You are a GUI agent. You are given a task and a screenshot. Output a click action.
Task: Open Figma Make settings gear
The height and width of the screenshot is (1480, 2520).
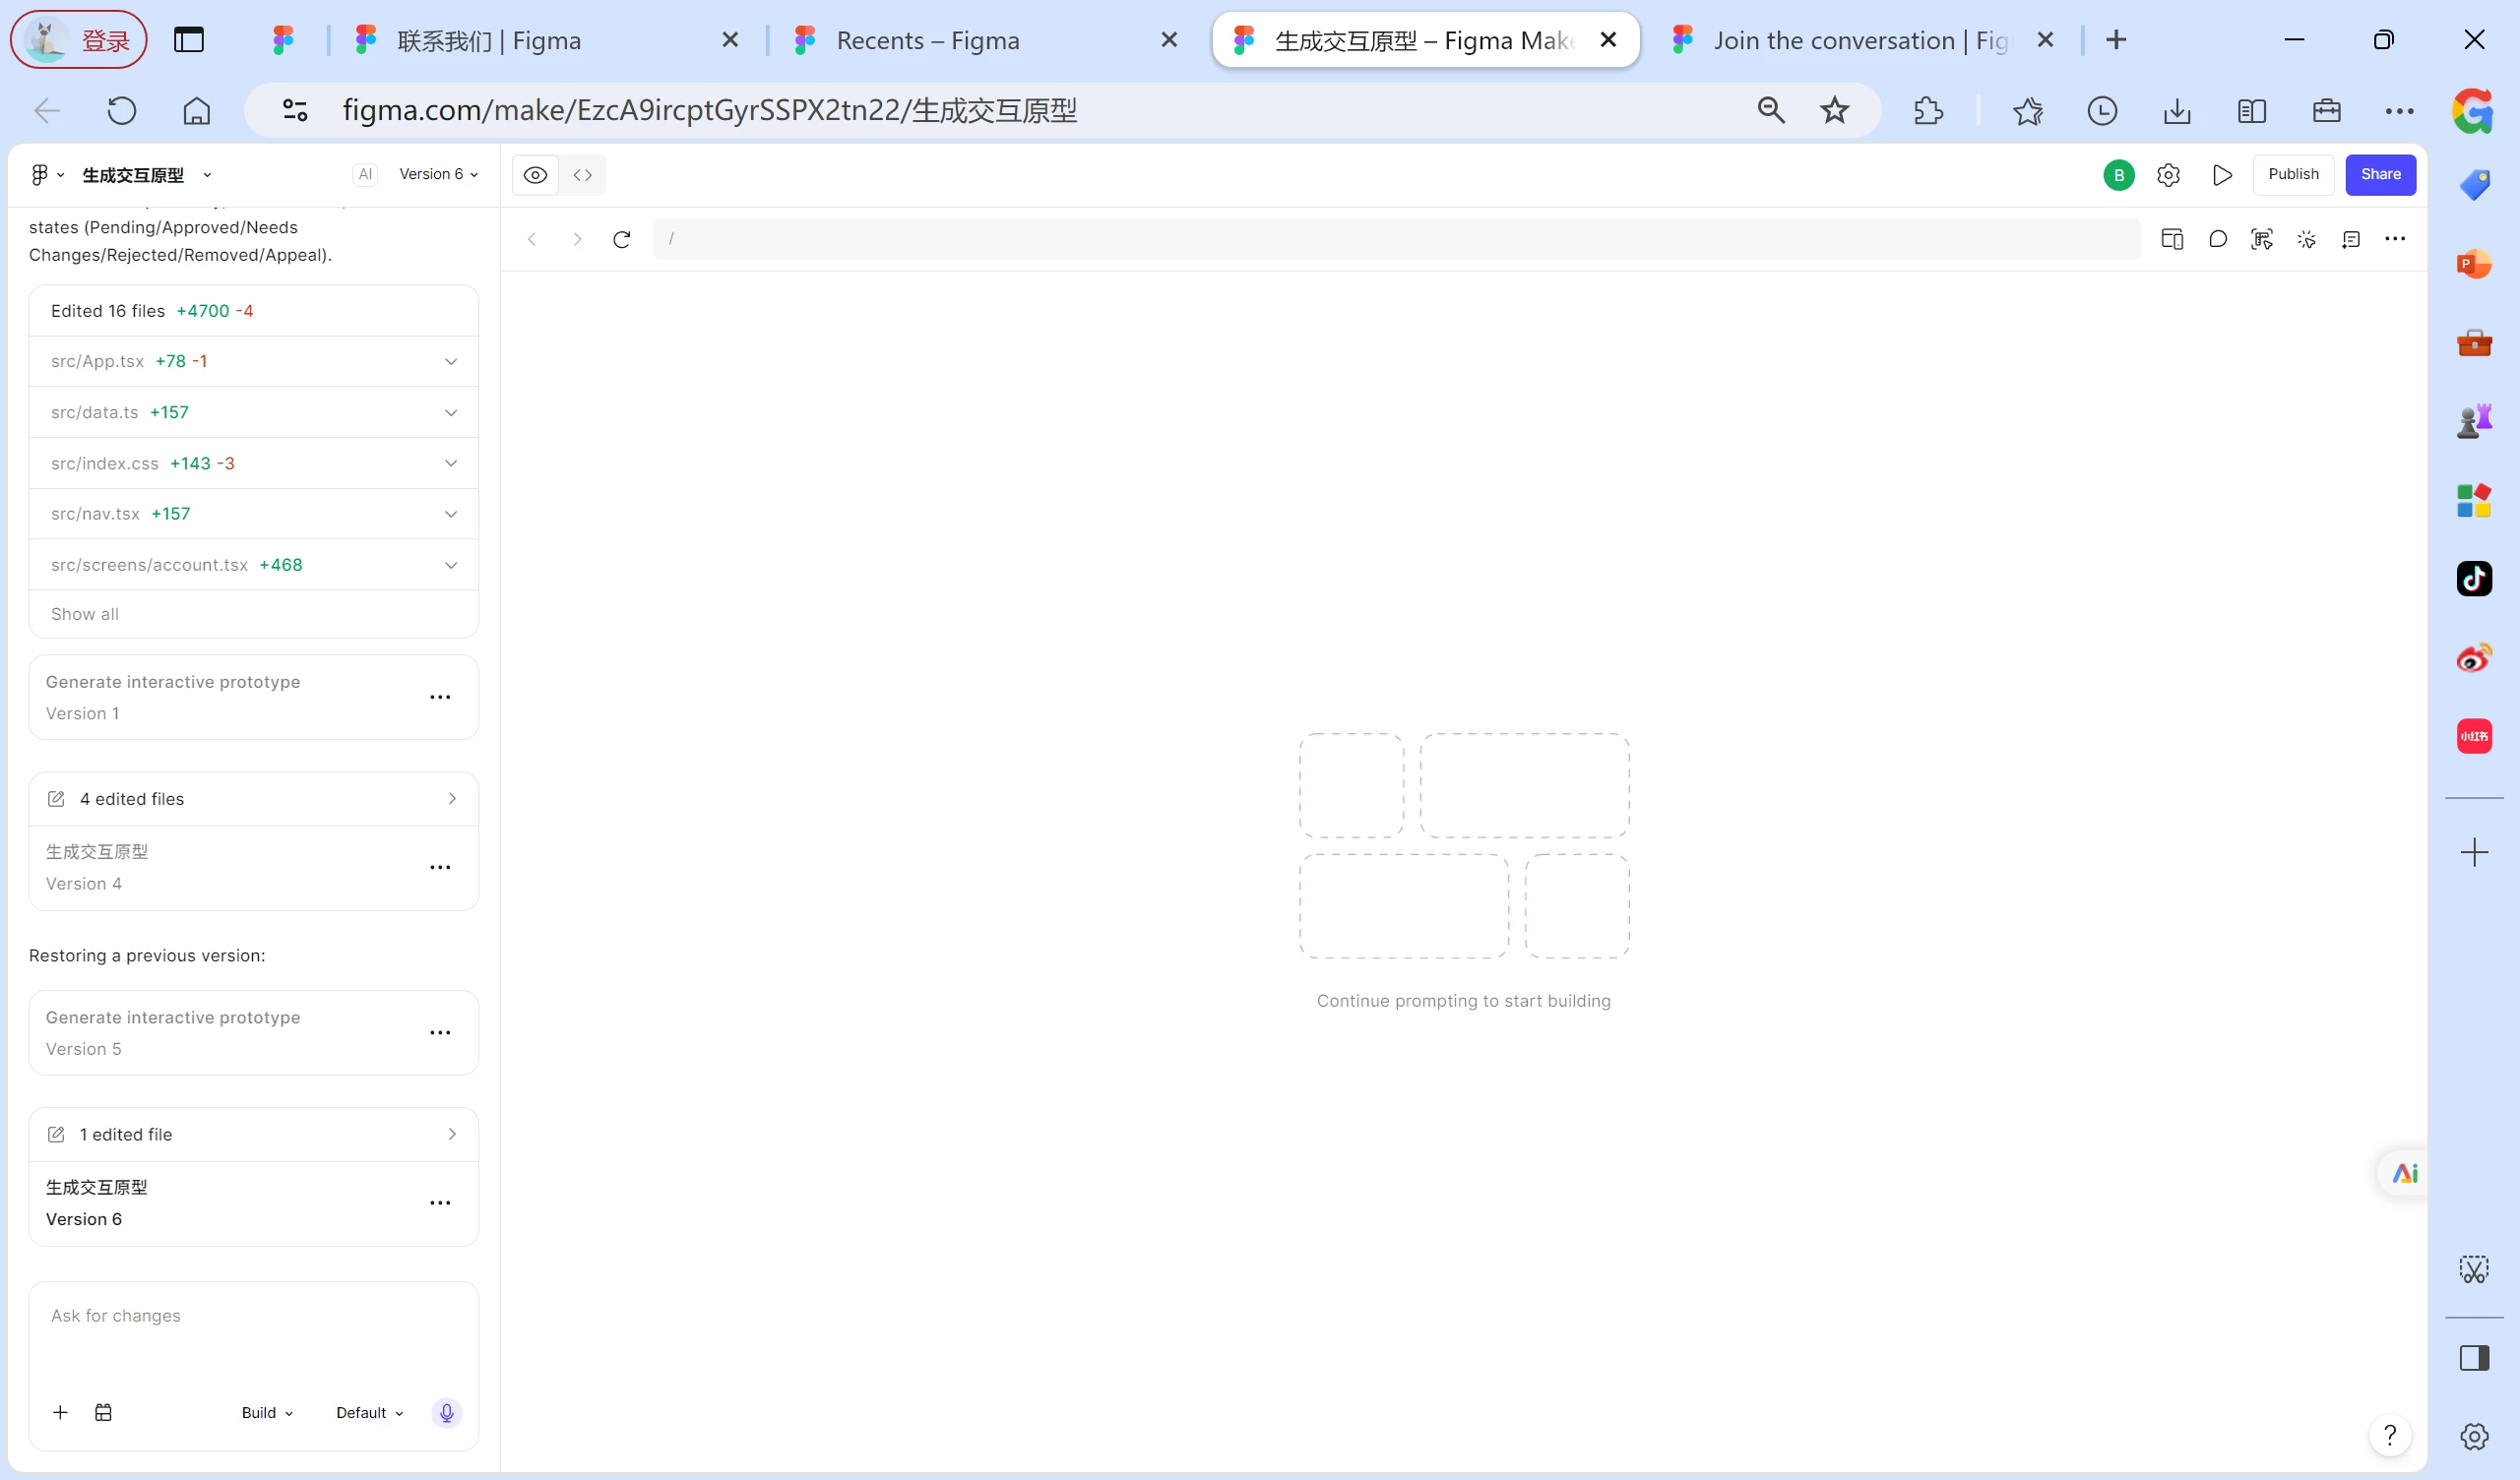coord(2168,175)
